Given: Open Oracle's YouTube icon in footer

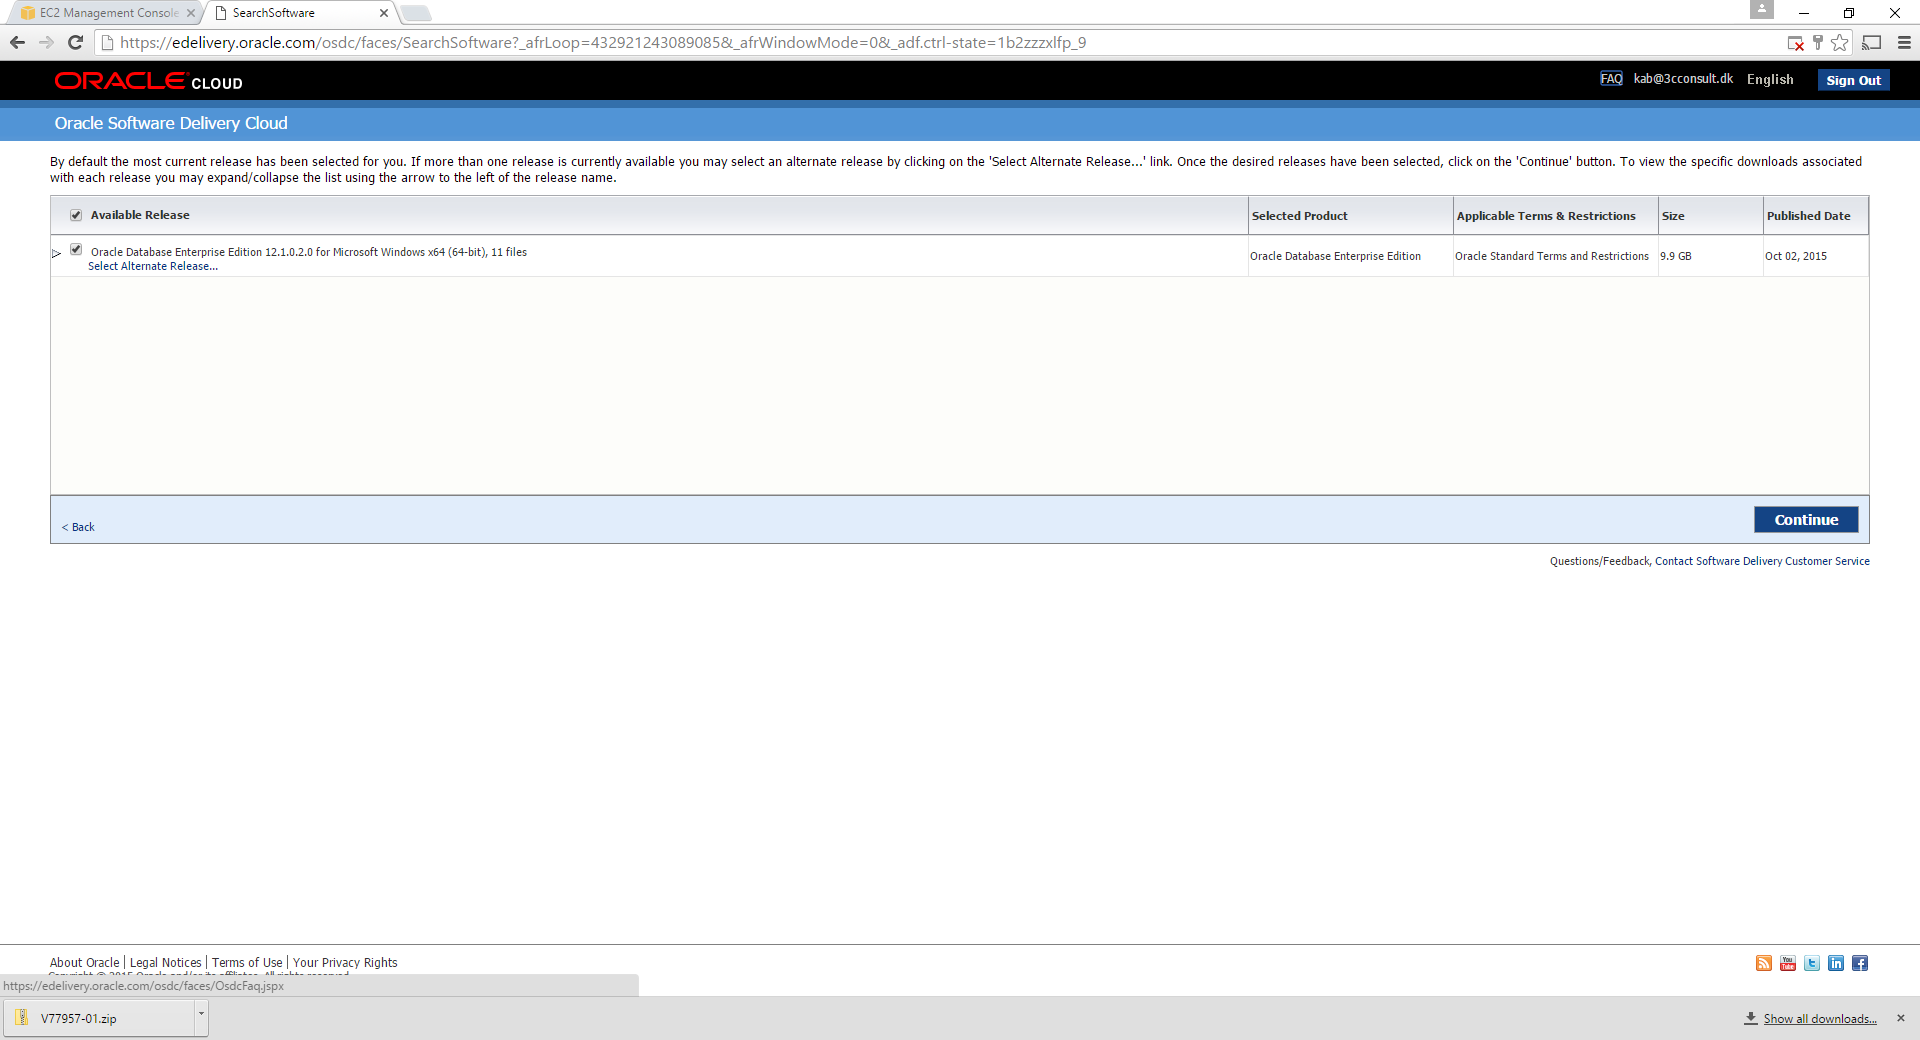Looking at the screenshot, I should [1788, 963].
